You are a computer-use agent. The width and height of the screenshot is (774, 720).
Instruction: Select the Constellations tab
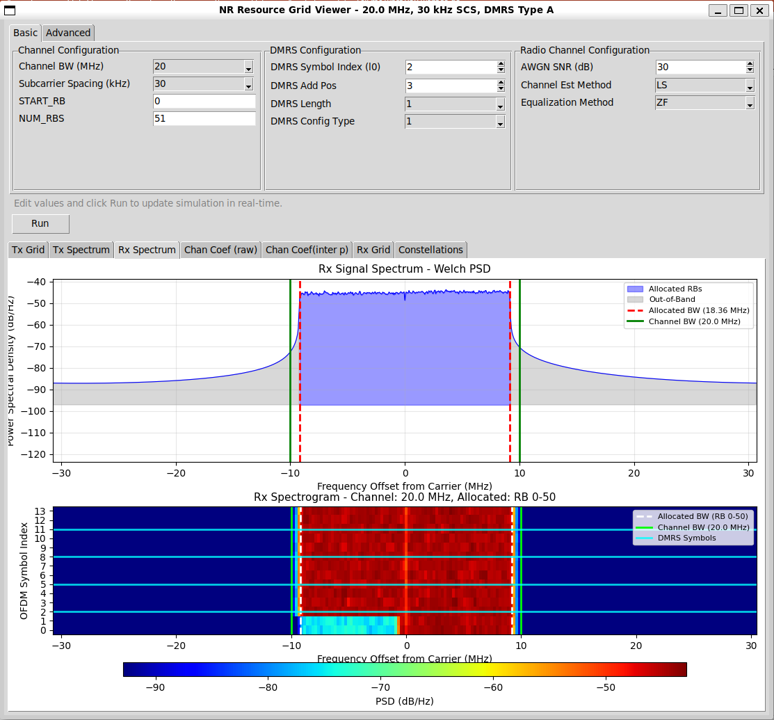pyautogui.click(x=431, y=250)
